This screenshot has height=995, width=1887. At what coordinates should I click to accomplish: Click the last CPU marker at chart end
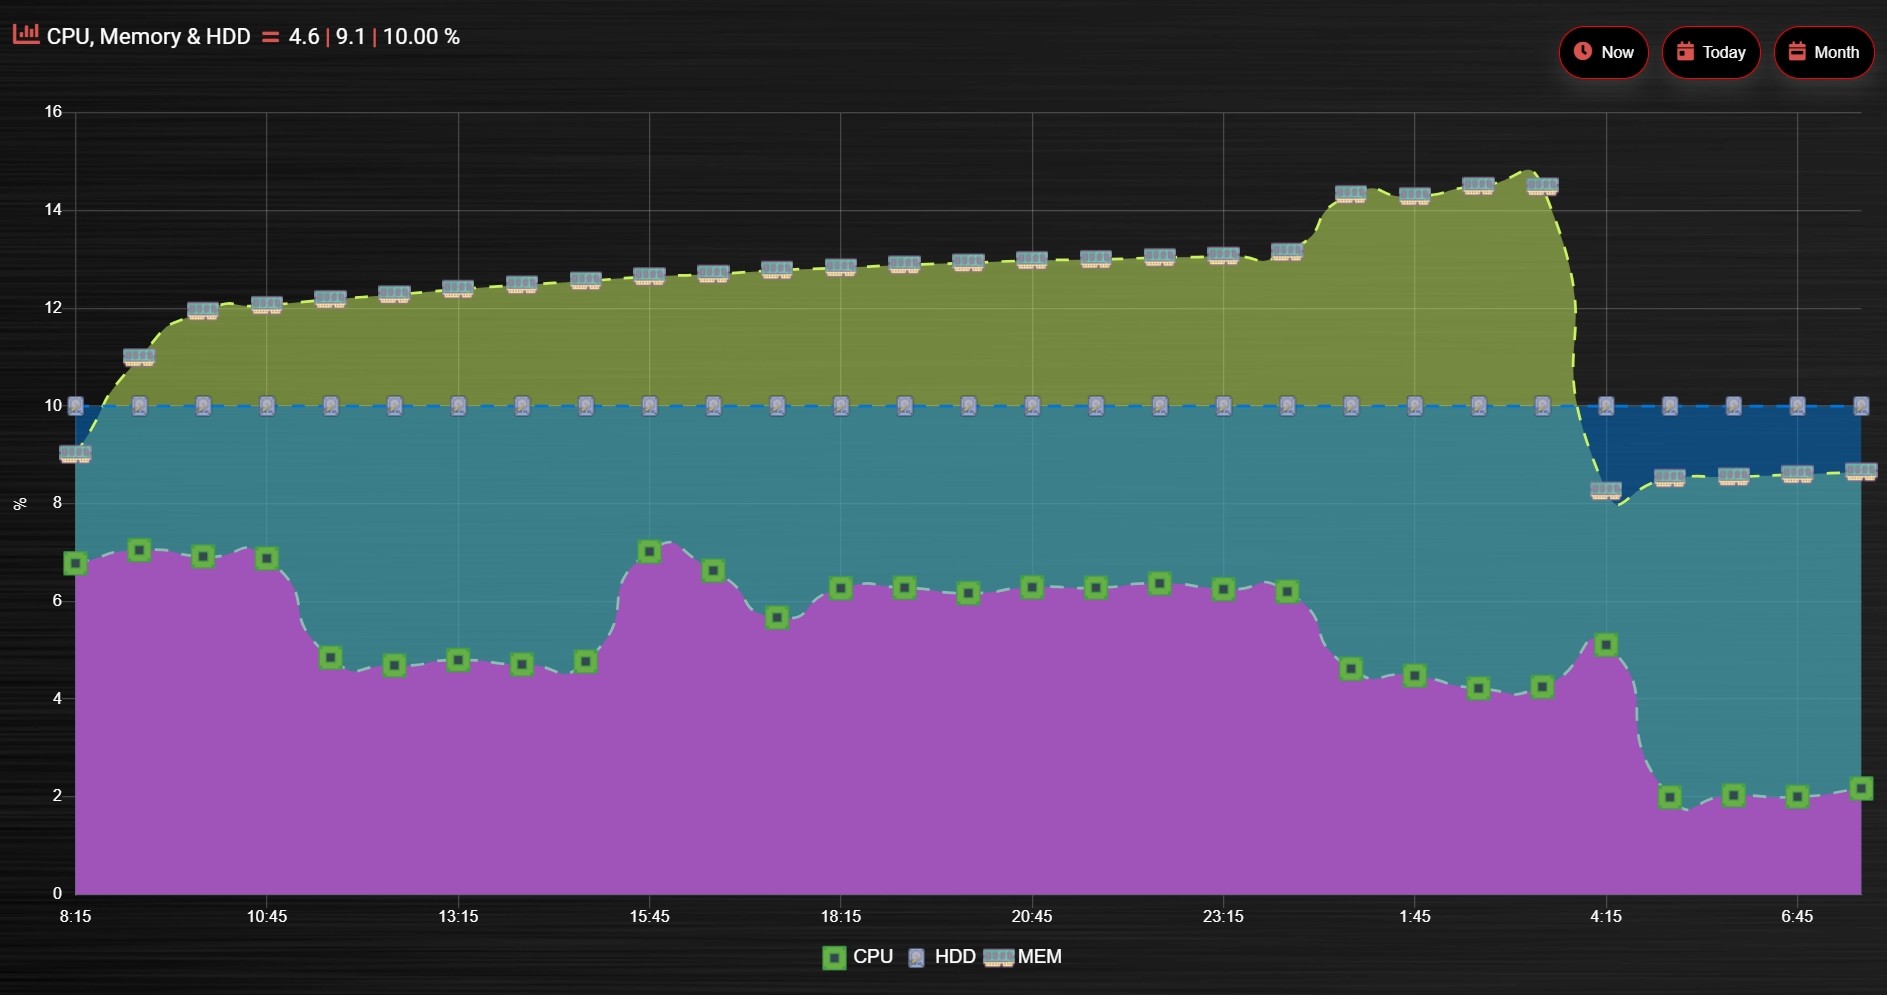[1861, 788]
